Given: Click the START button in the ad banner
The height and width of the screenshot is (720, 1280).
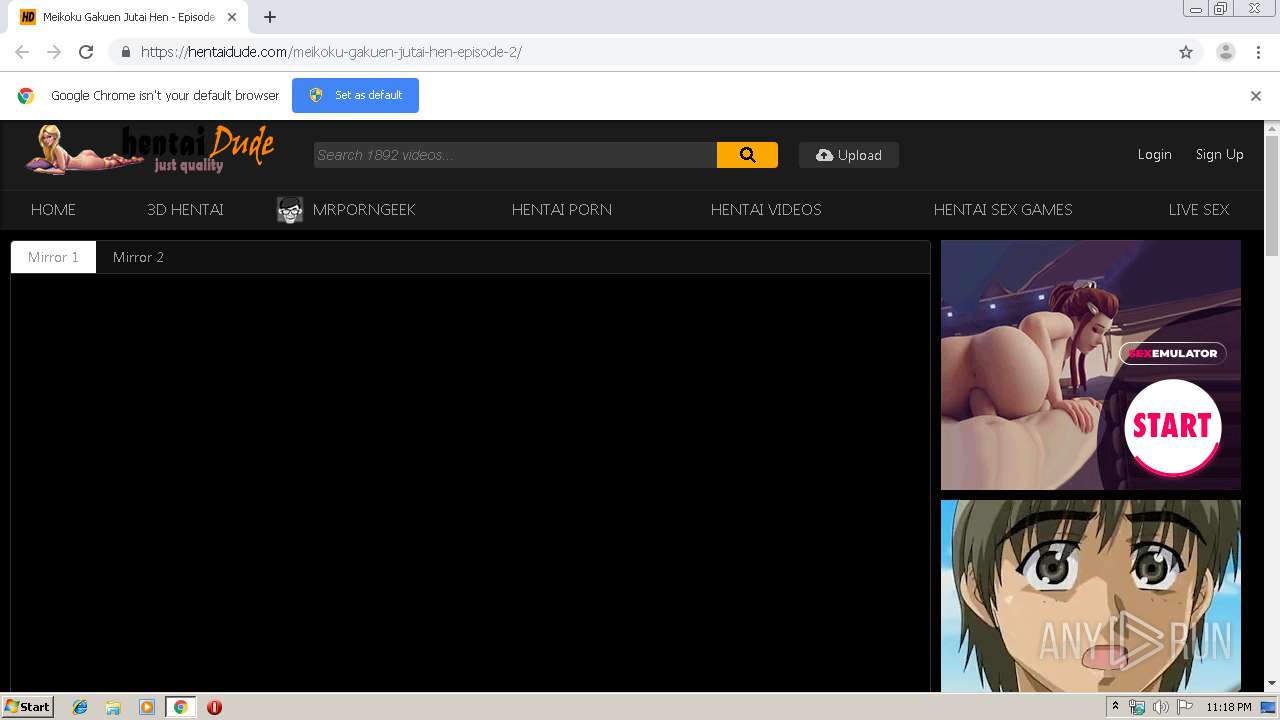Looking at the screenshot, I should coord(1172,426).
